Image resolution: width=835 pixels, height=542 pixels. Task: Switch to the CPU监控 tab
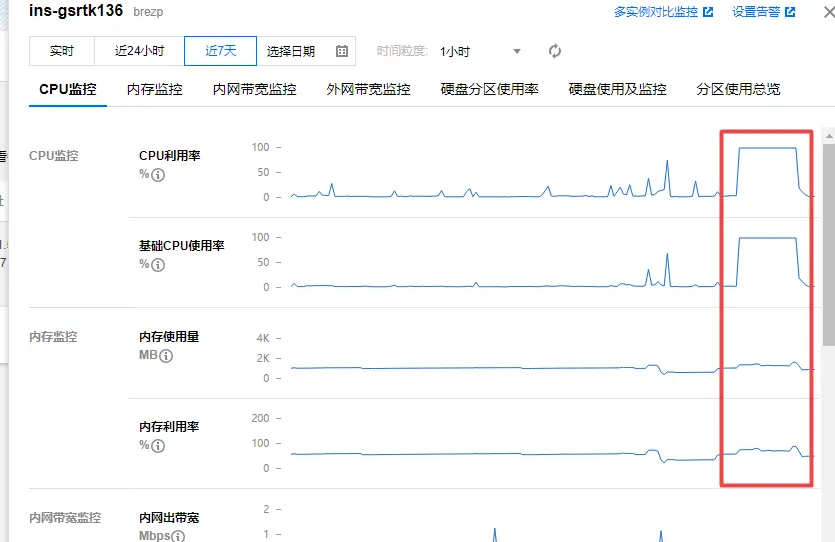pos(68,89)
